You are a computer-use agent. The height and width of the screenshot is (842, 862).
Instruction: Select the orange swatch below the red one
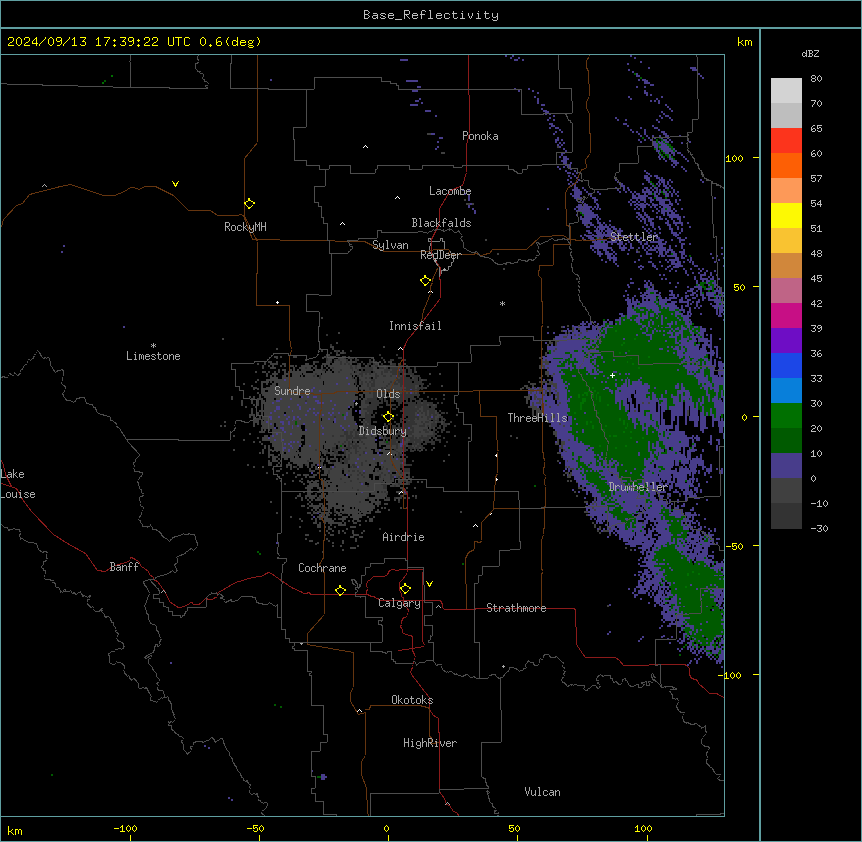(786, 165)
